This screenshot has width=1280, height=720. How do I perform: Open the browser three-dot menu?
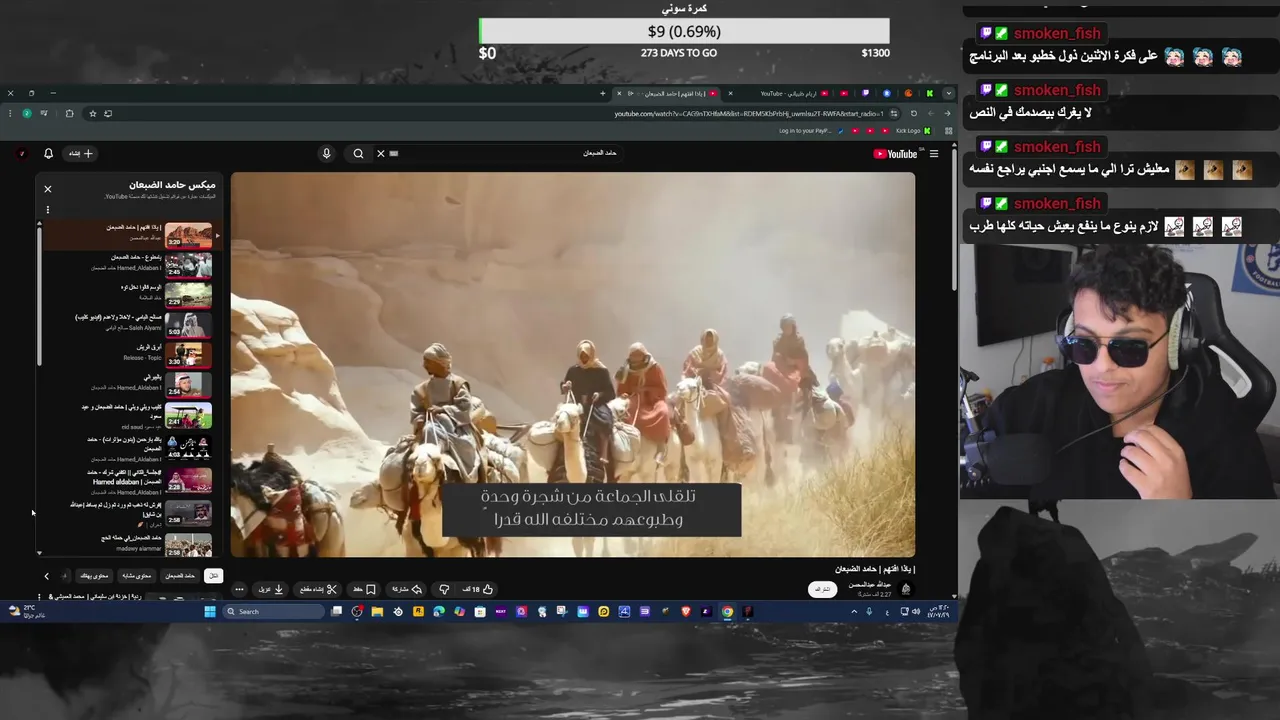tap(10, 113)
